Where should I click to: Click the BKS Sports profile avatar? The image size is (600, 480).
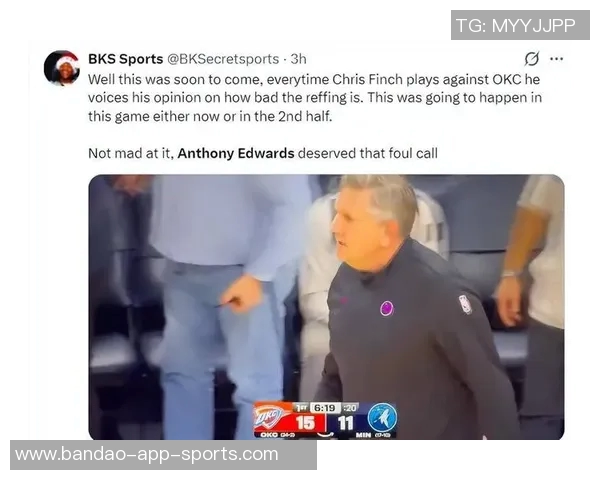[x=62, y=68]
